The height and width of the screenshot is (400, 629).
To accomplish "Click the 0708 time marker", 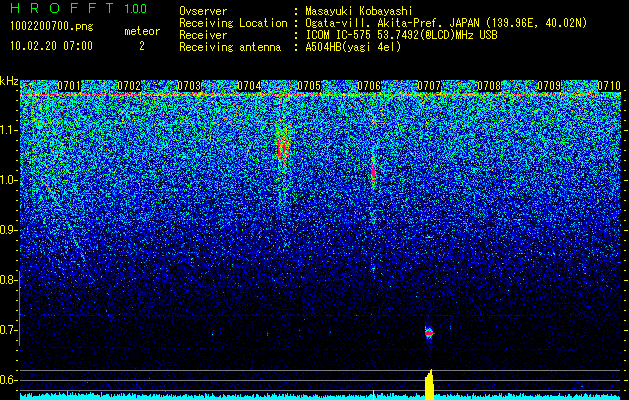I will (489, 86).
